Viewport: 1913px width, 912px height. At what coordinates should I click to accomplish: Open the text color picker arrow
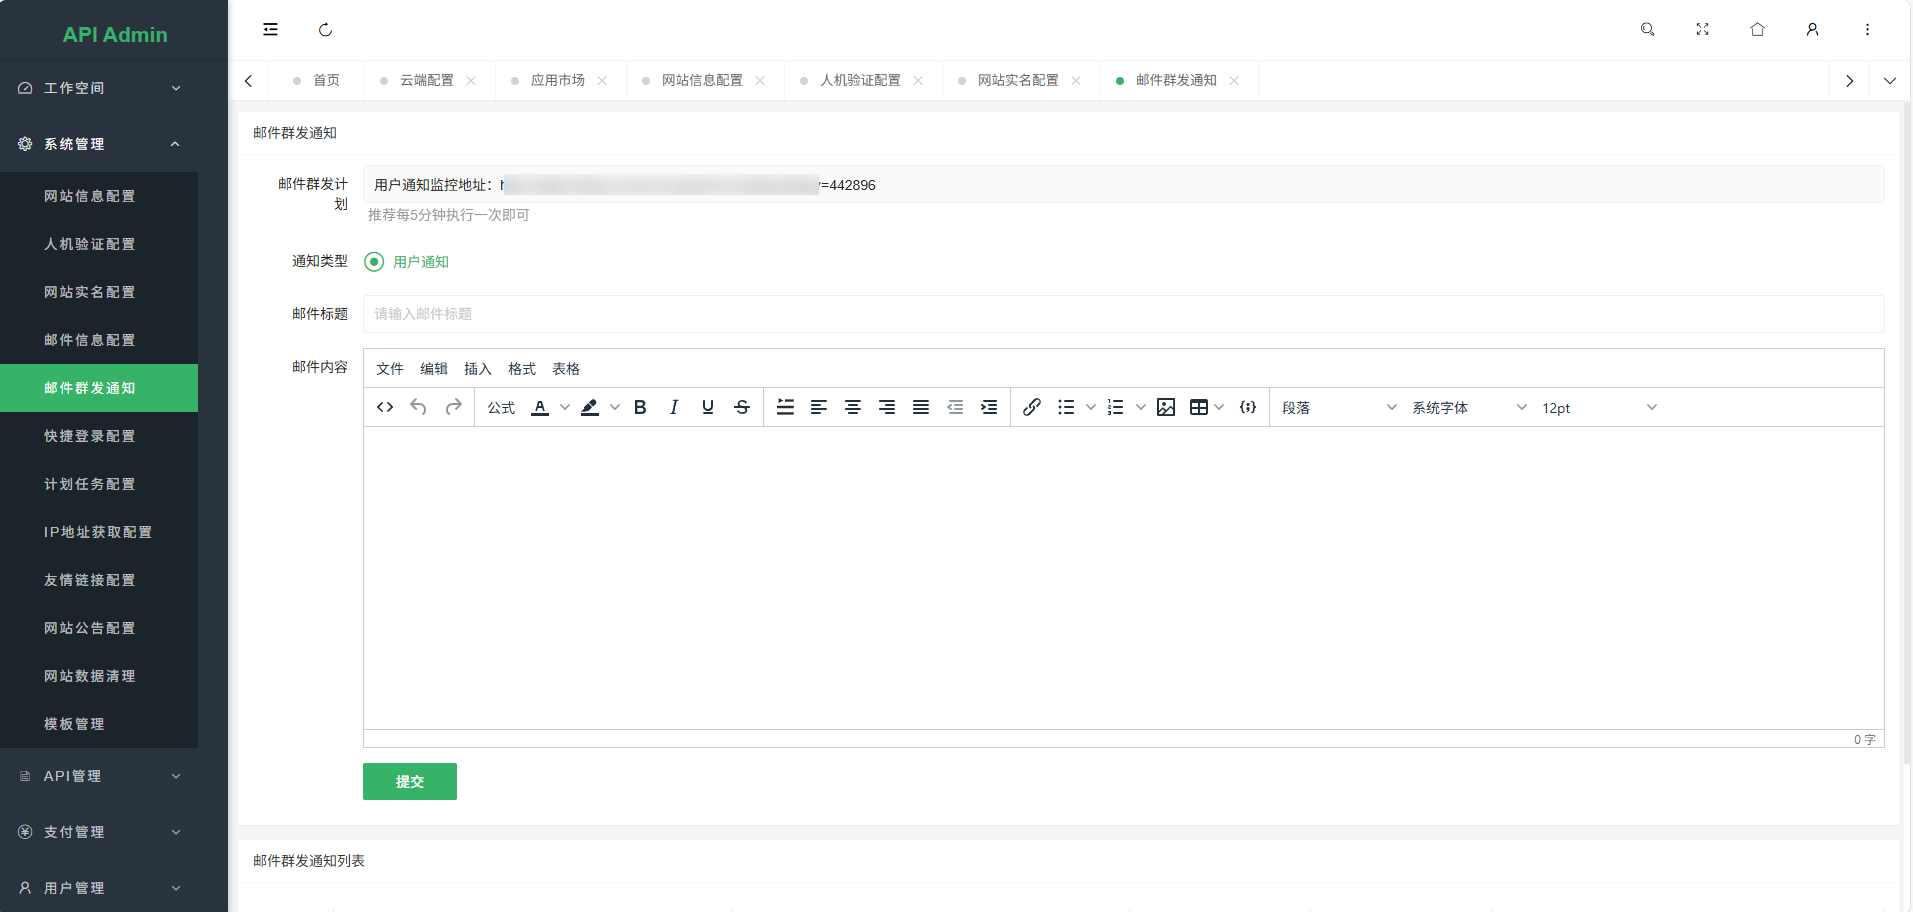565,407
